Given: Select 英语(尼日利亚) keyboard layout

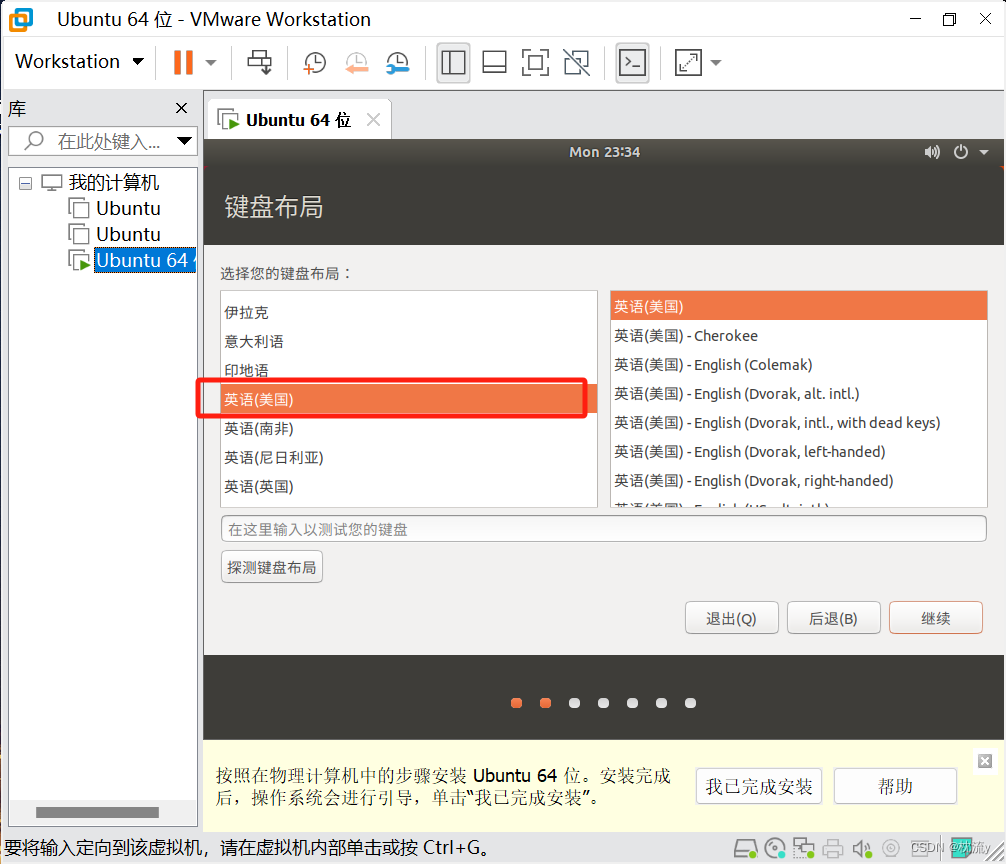Looking at the screenshot, I should pos(409,457).
